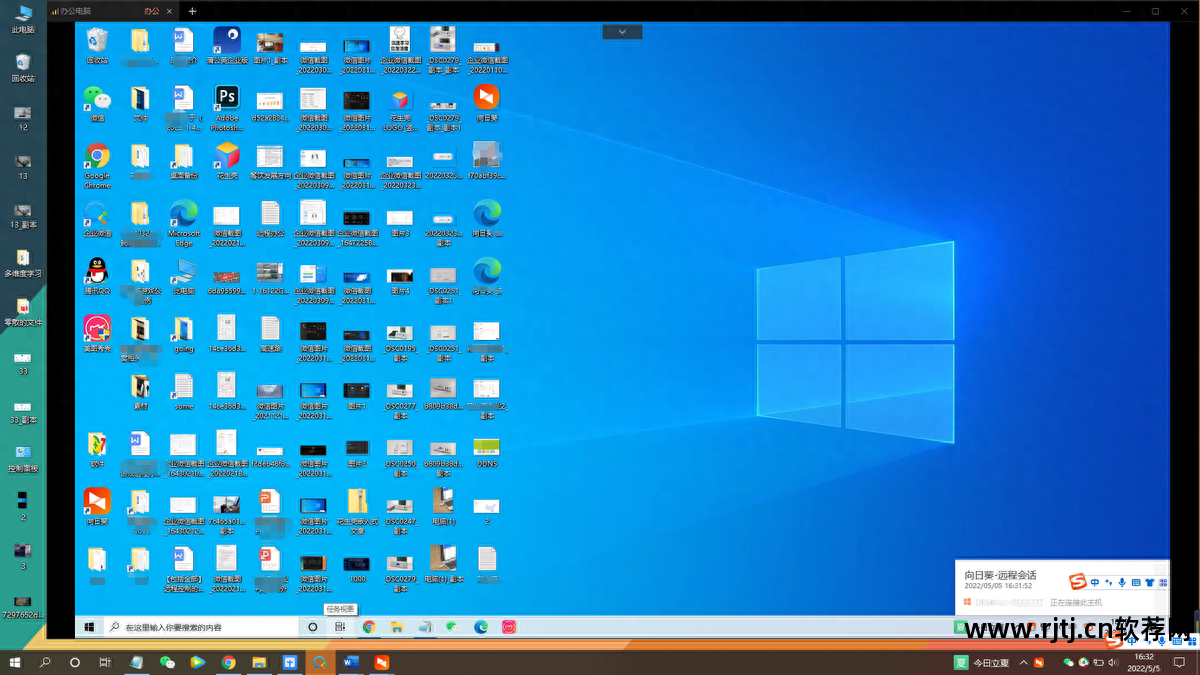Screen dimensions: 1200x675
Task: Click the remote taskbar search box
Action: coord(201,627)
